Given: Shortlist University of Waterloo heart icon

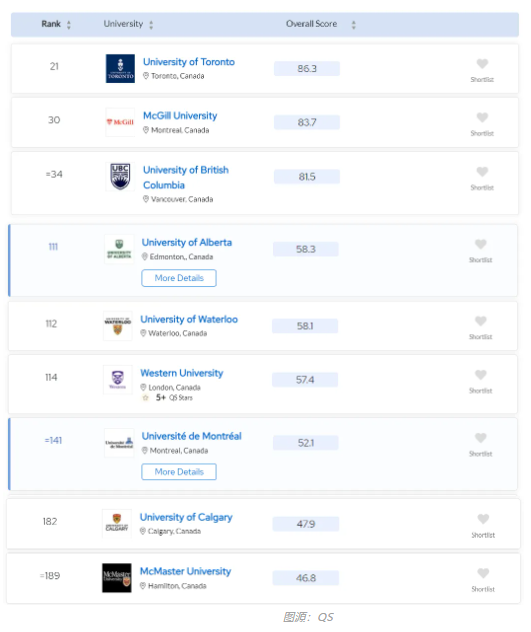Looking at the screenshot, I should [x=481, y=321].
